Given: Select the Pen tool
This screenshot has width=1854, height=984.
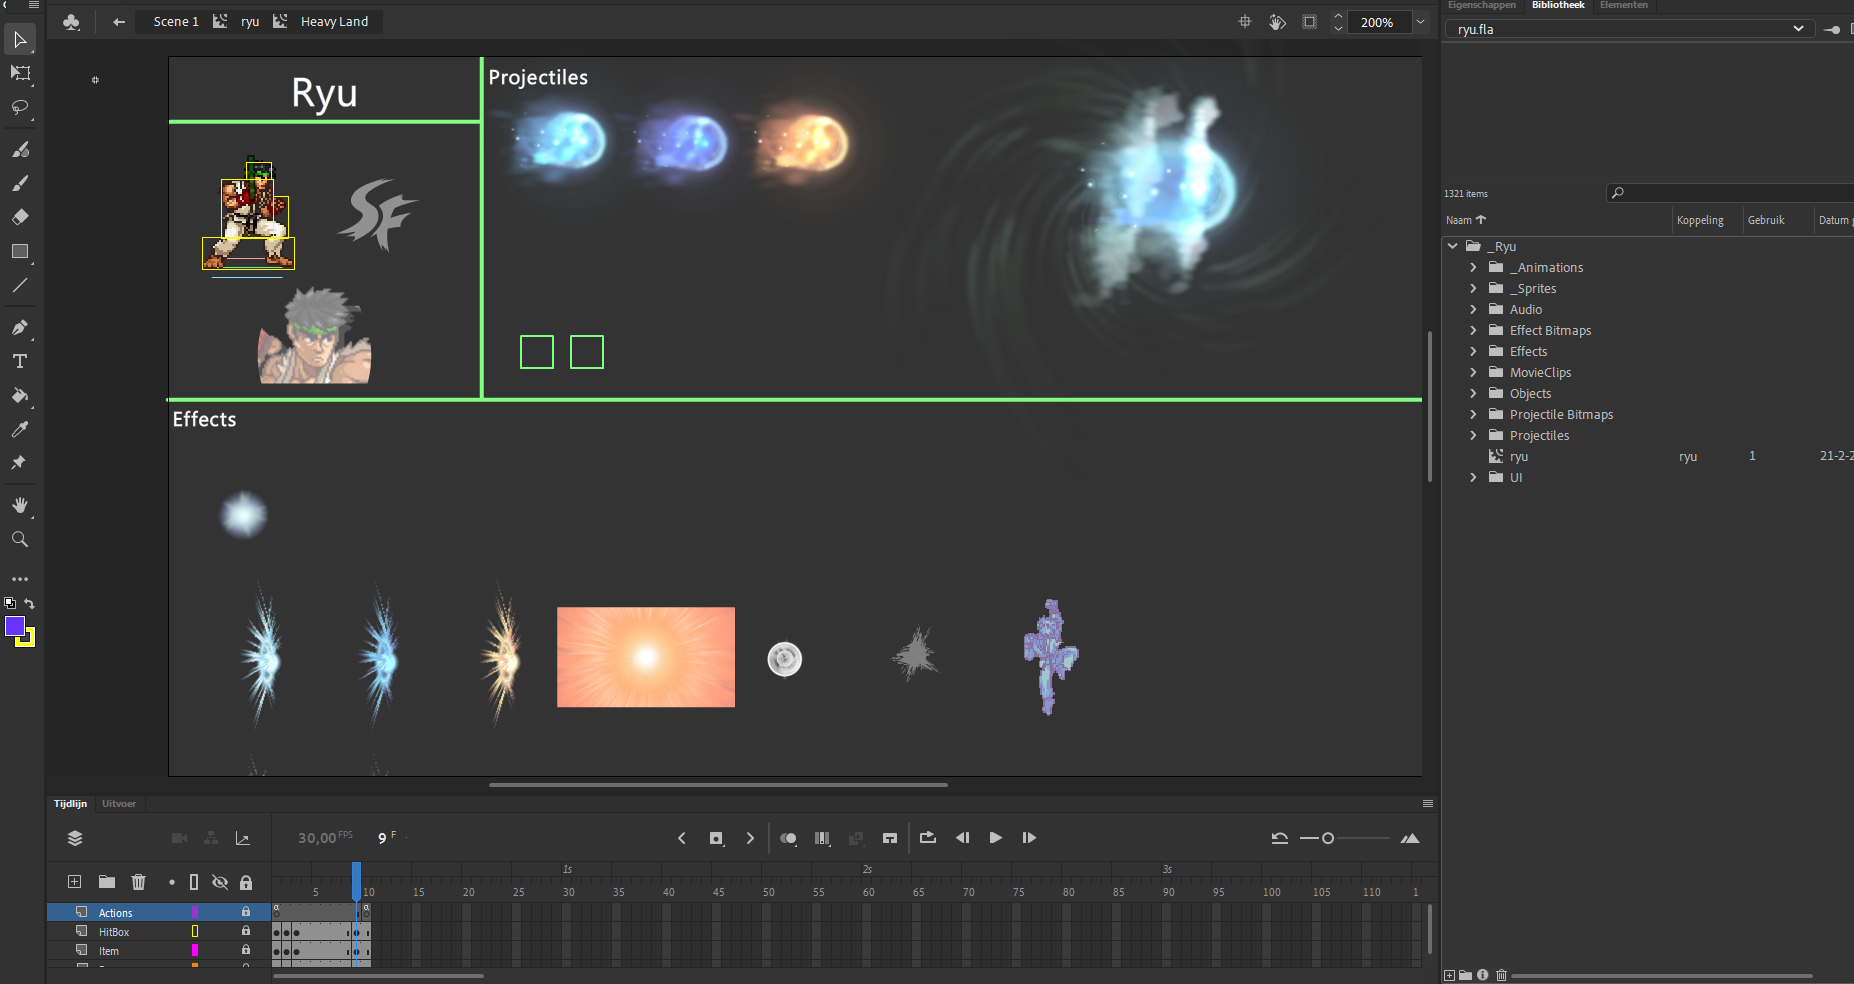Looking at the screenshot, I should tap(20, 327).
